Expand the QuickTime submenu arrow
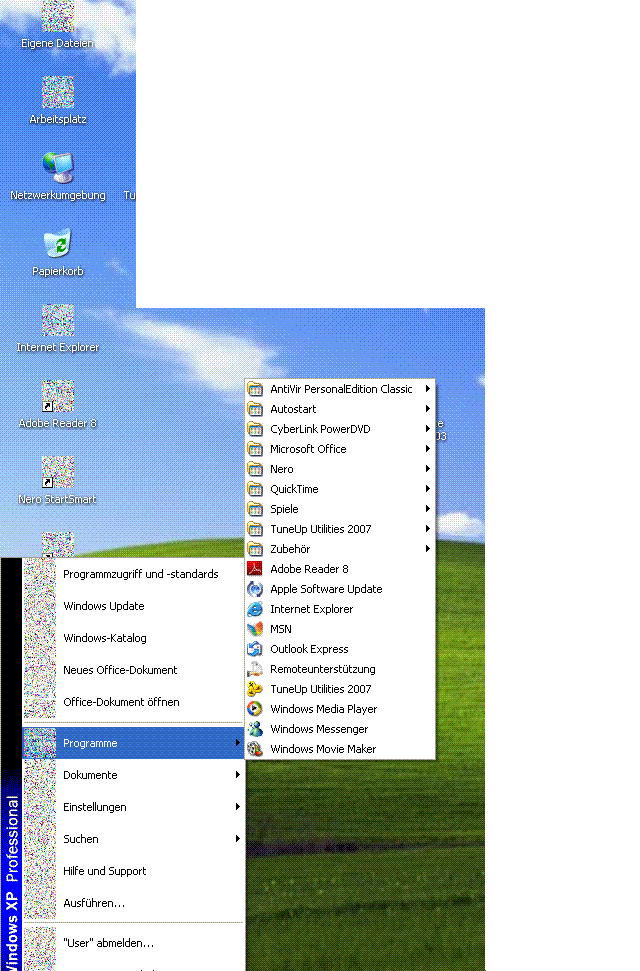640x971 pixels. (427, 489)
